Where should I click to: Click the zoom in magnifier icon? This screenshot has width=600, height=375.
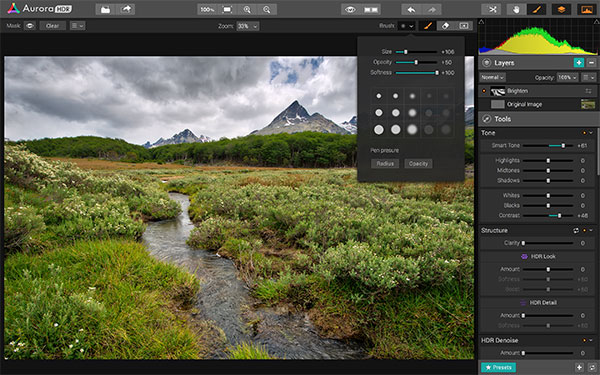[x=247, y=9]
